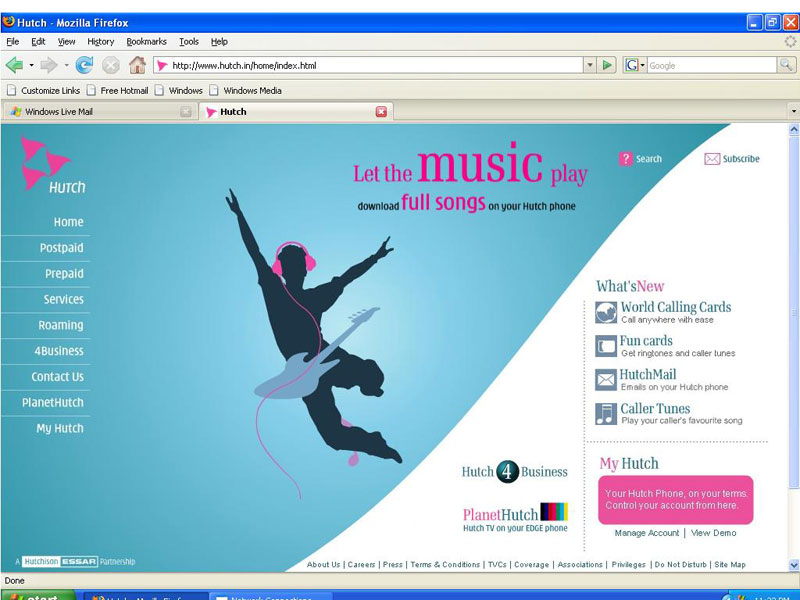Click the HutchMail envelope icon
This screenshot has width=800, height=600.
(x=606, y=380)
